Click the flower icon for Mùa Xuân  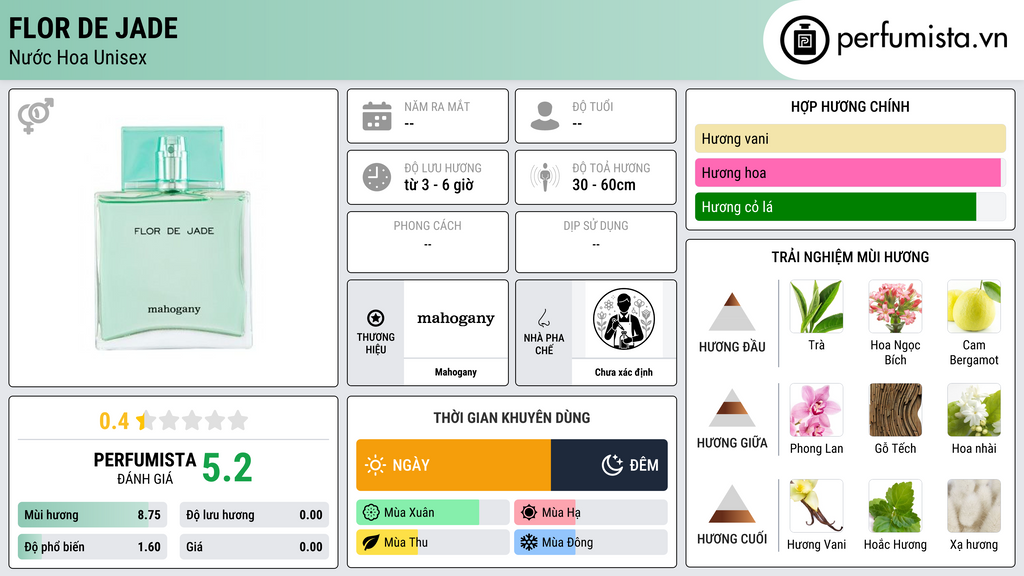click(371, 513)
